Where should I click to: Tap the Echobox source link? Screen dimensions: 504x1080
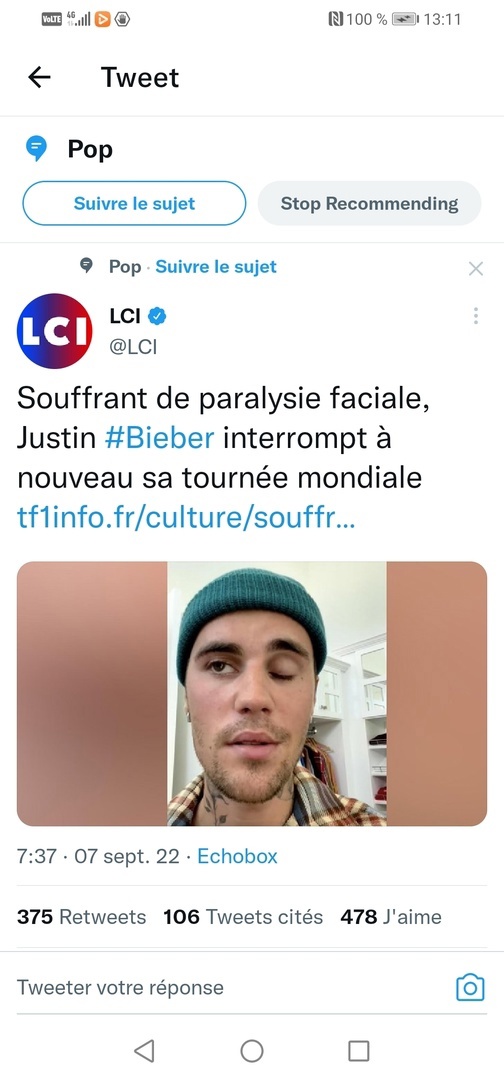coord(238,856)
